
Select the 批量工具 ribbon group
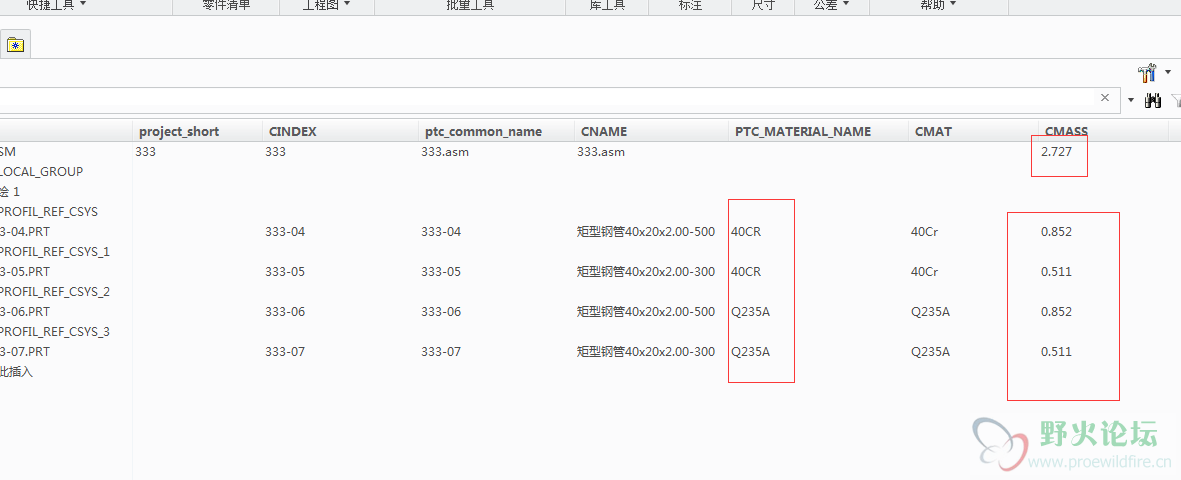coord(470,5)
